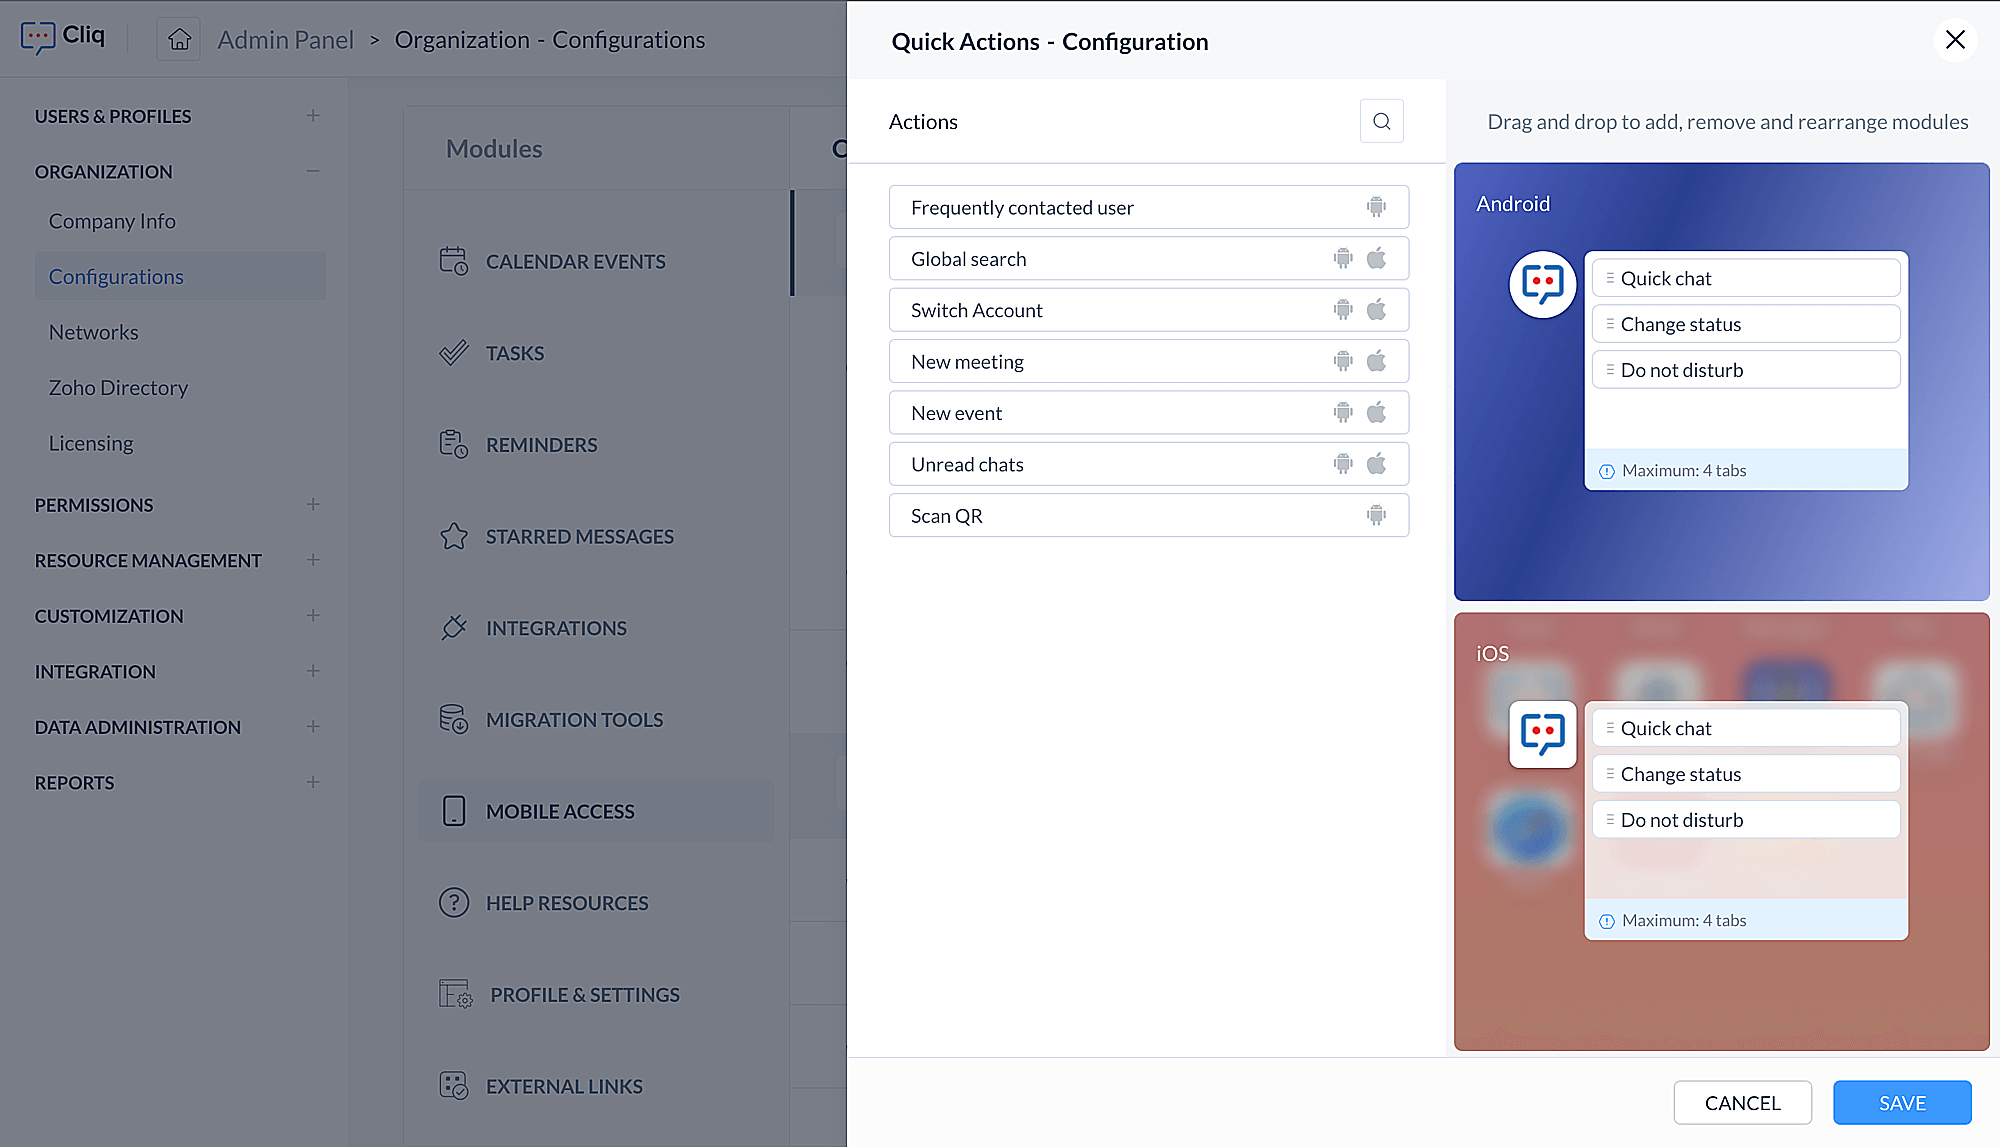Image resolution: width=2000 pixels, height=1147 pixels.
Task: Click the Cliq logo icon
Action: pyautogui.click(x=38, y=37)
